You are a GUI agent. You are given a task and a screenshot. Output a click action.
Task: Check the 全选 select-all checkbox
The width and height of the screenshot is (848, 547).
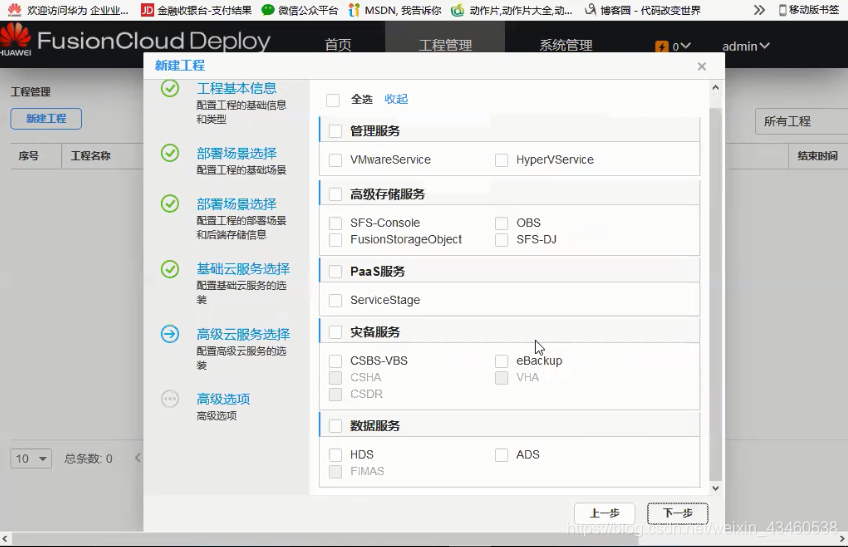333,100
